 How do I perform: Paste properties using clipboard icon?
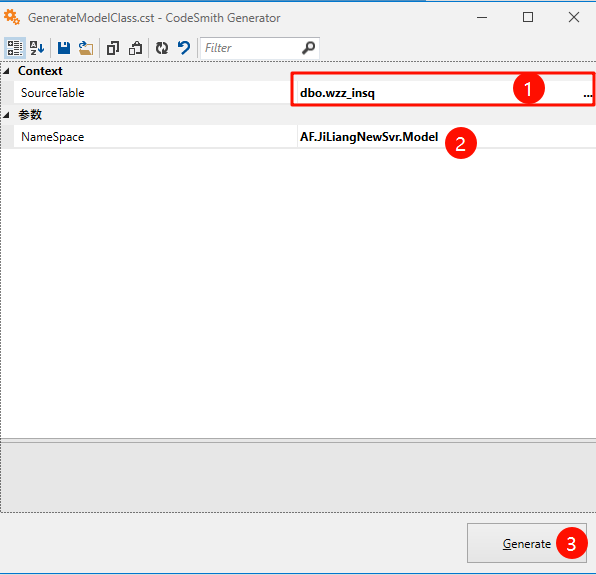click(136, 48)
